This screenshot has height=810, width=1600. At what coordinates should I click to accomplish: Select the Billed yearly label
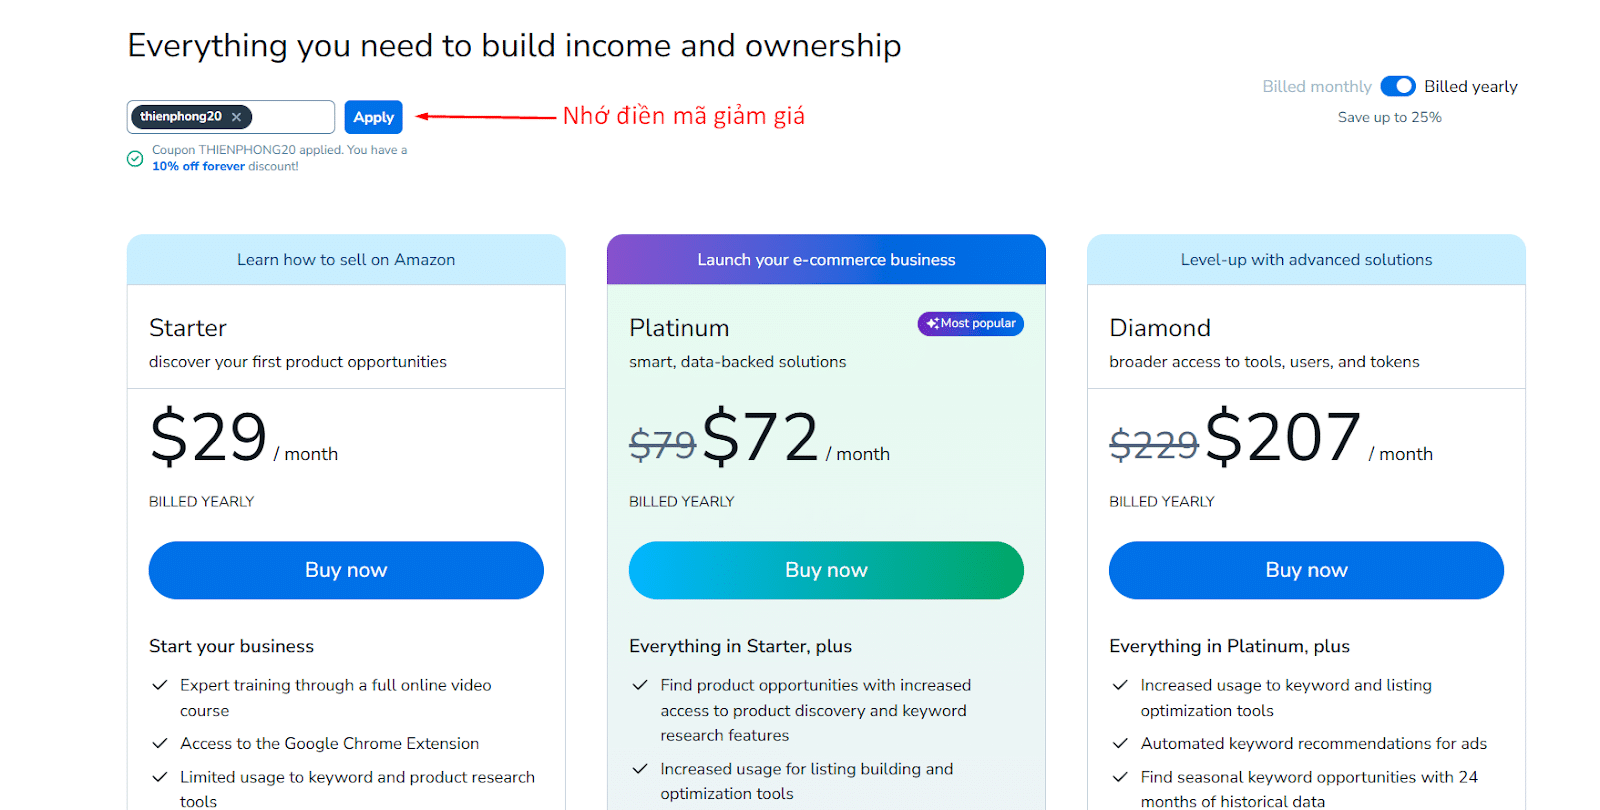point(1470,86)
